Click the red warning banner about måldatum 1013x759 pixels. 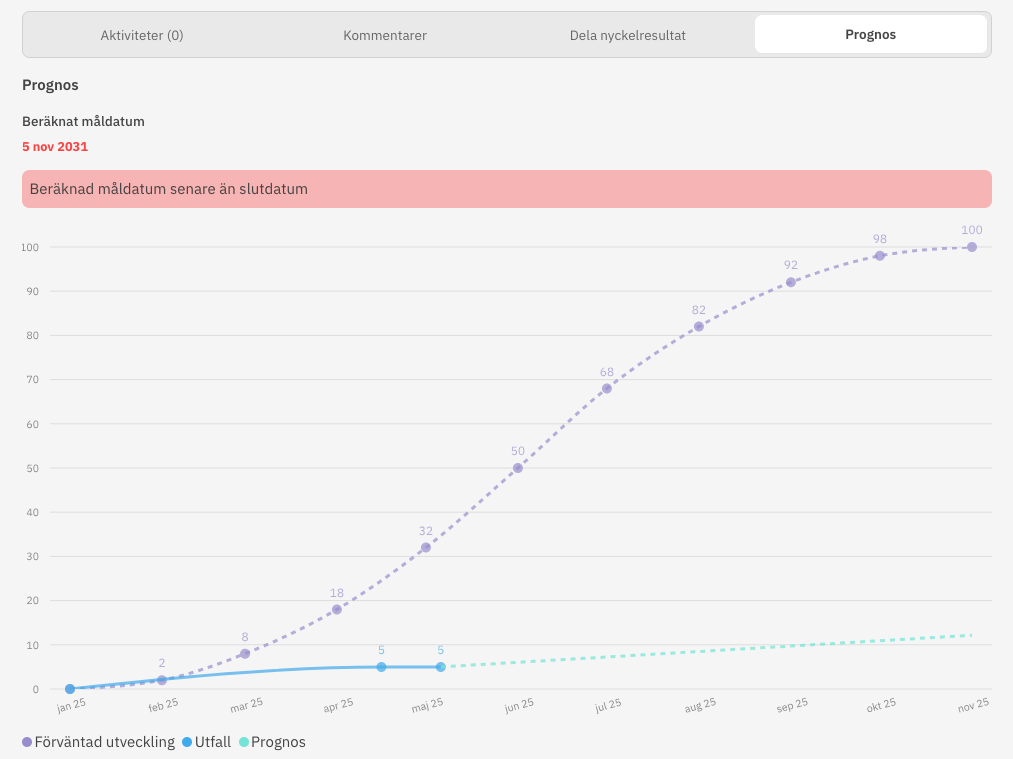click(506, 189)
